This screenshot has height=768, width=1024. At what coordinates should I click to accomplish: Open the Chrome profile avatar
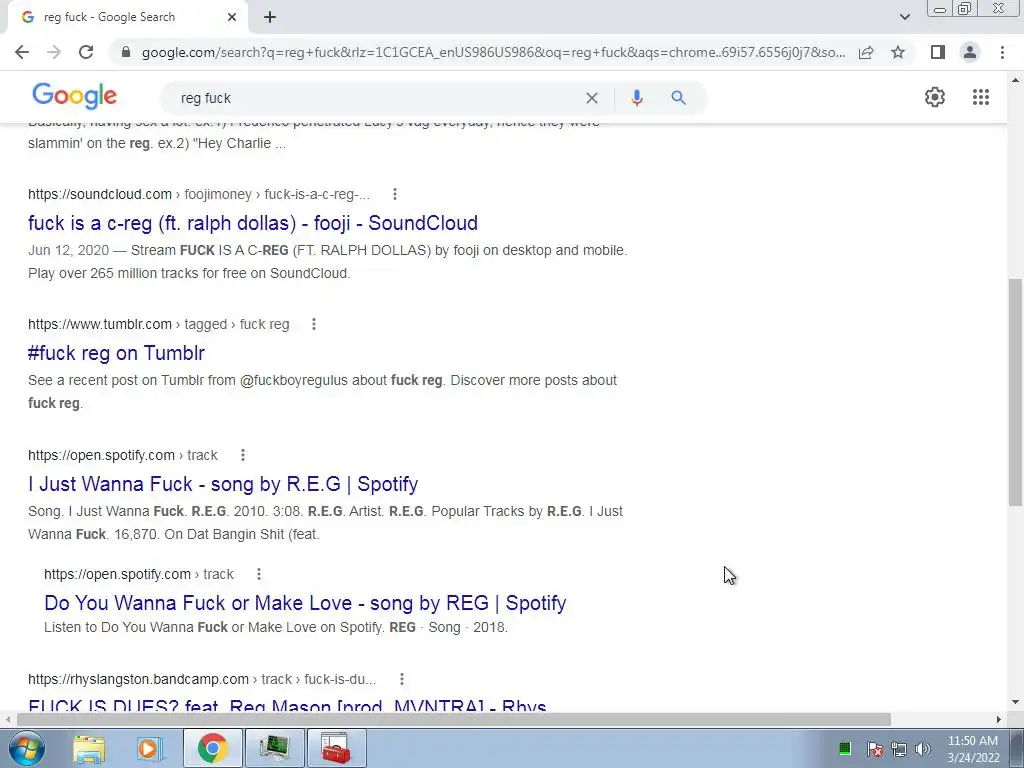point(970,52)
